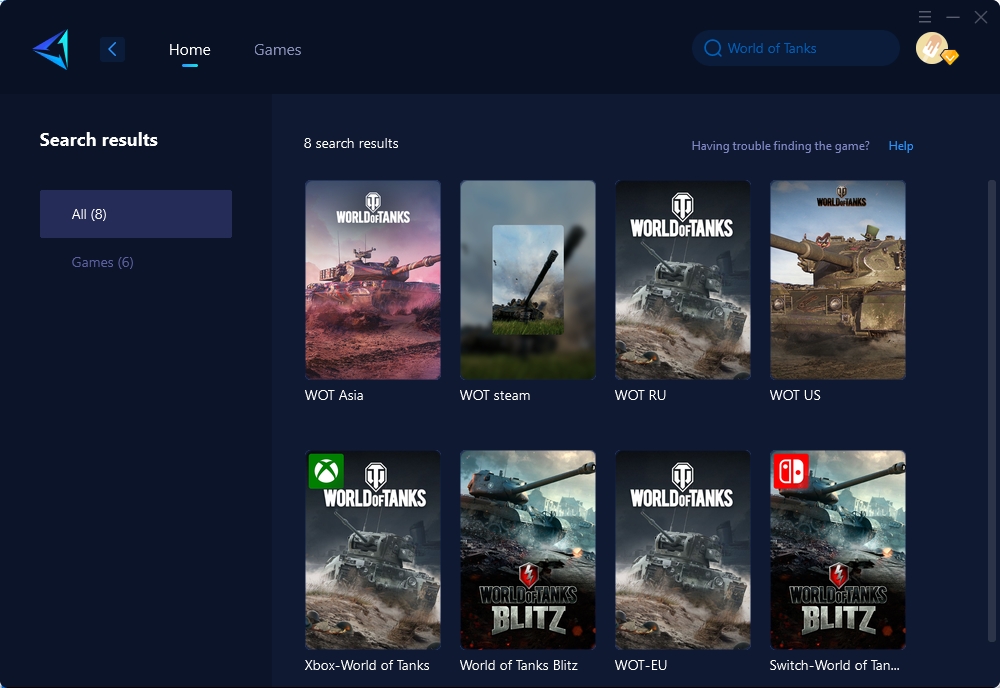This screenshot has height=688, width=1000.
Task: Click the results vertical scrollbar
Action: pyautogui.click(x=991, y=411)
